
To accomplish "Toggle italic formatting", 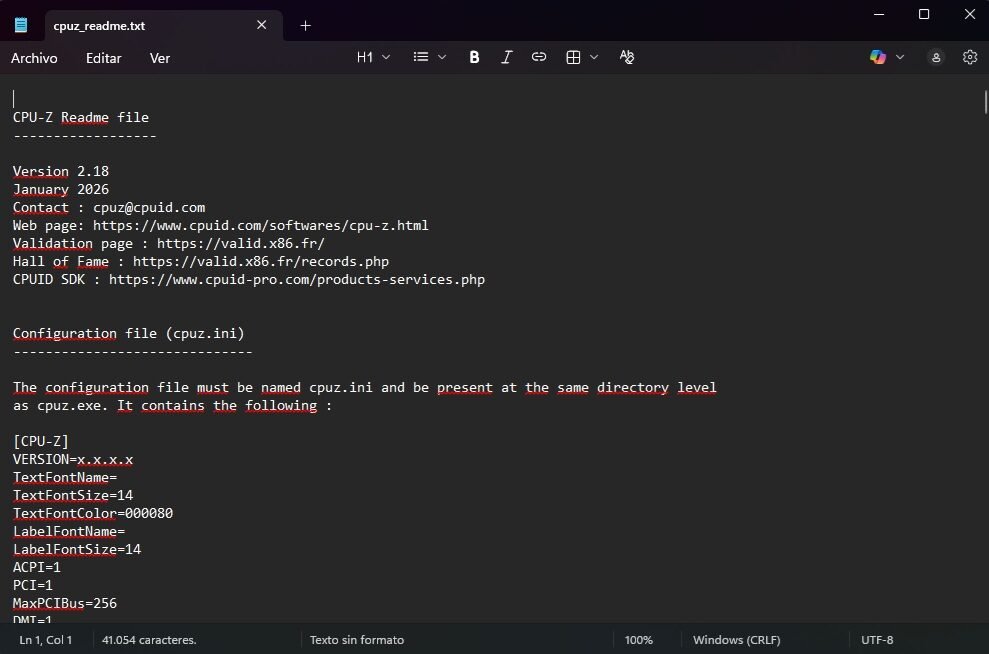I will point(506,58).
